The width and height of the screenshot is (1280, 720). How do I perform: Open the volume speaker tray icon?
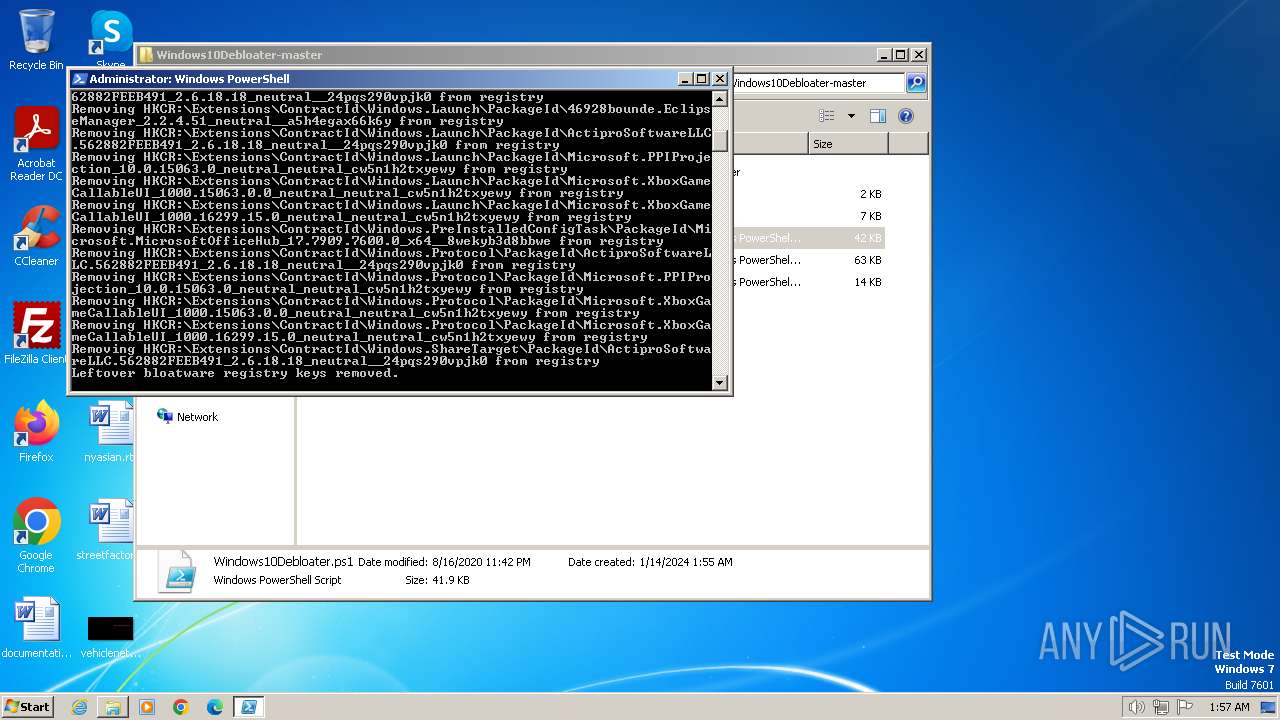click(x=1136, y=707)
